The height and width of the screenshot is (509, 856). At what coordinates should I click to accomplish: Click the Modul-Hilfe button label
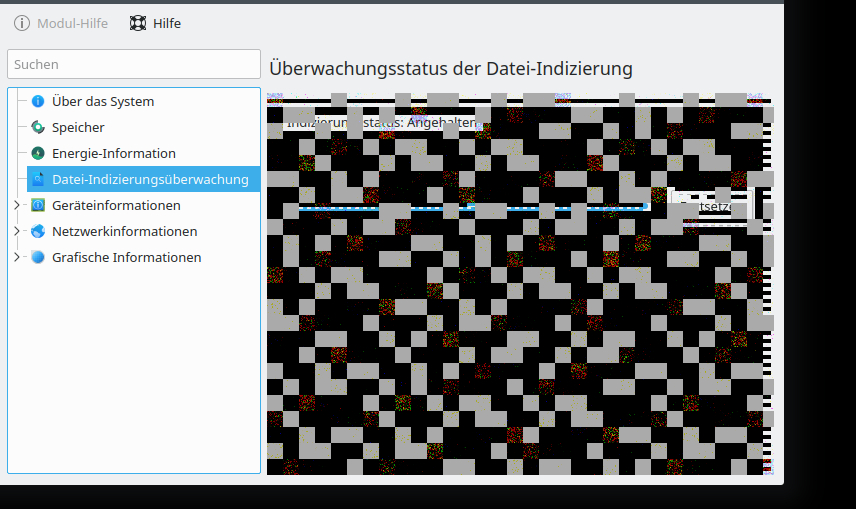(73, 23)
